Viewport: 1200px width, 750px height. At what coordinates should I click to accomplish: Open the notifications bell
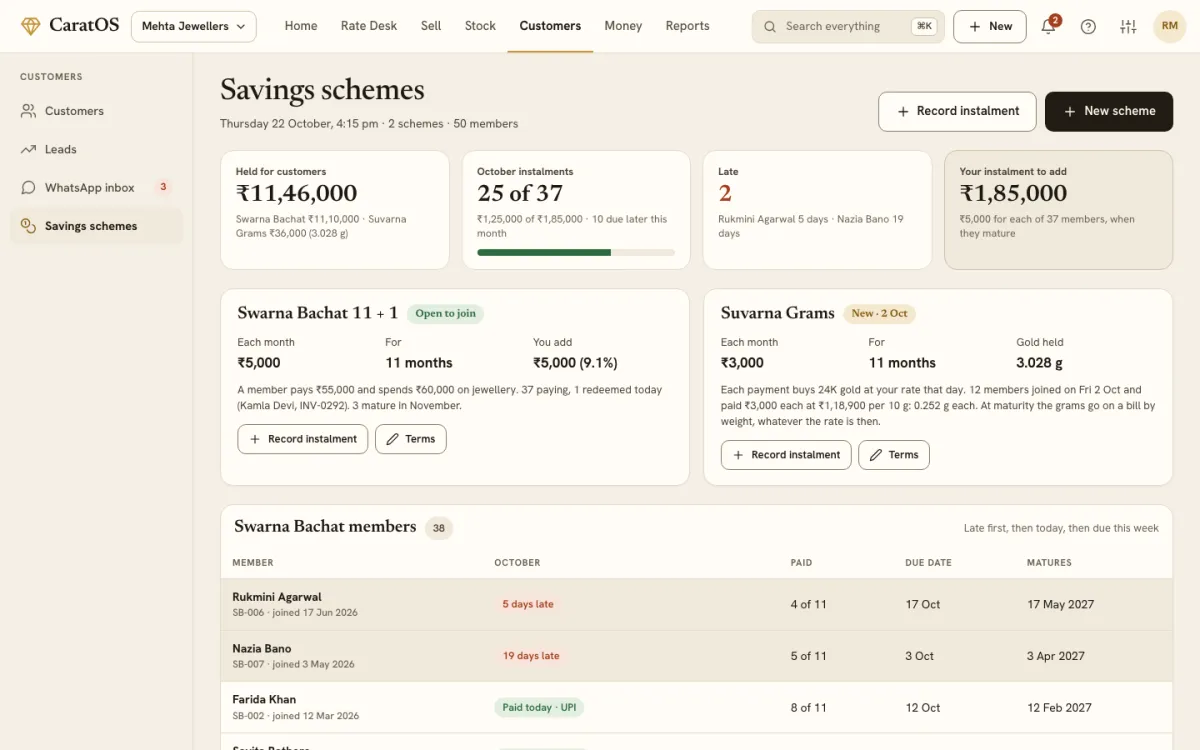click(x=1048, y=27)
